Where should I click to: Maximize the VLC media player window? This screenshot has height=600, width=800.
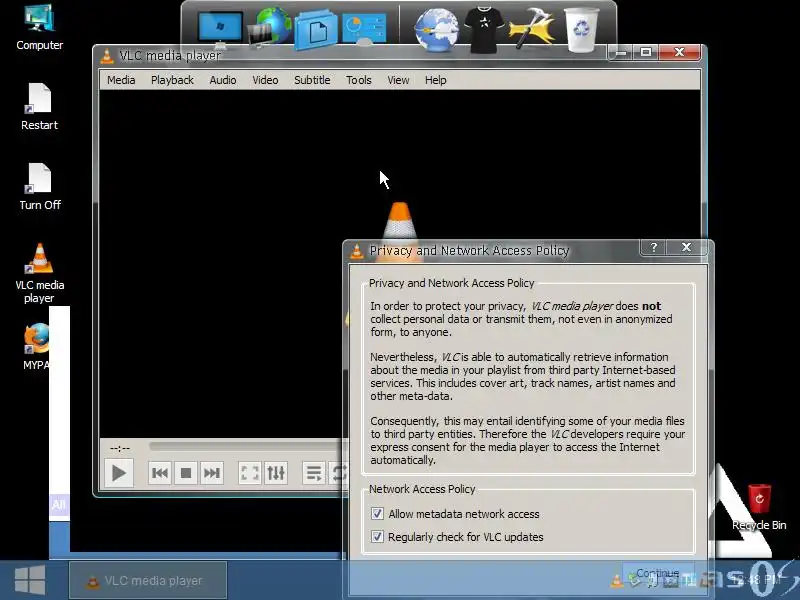646,53
